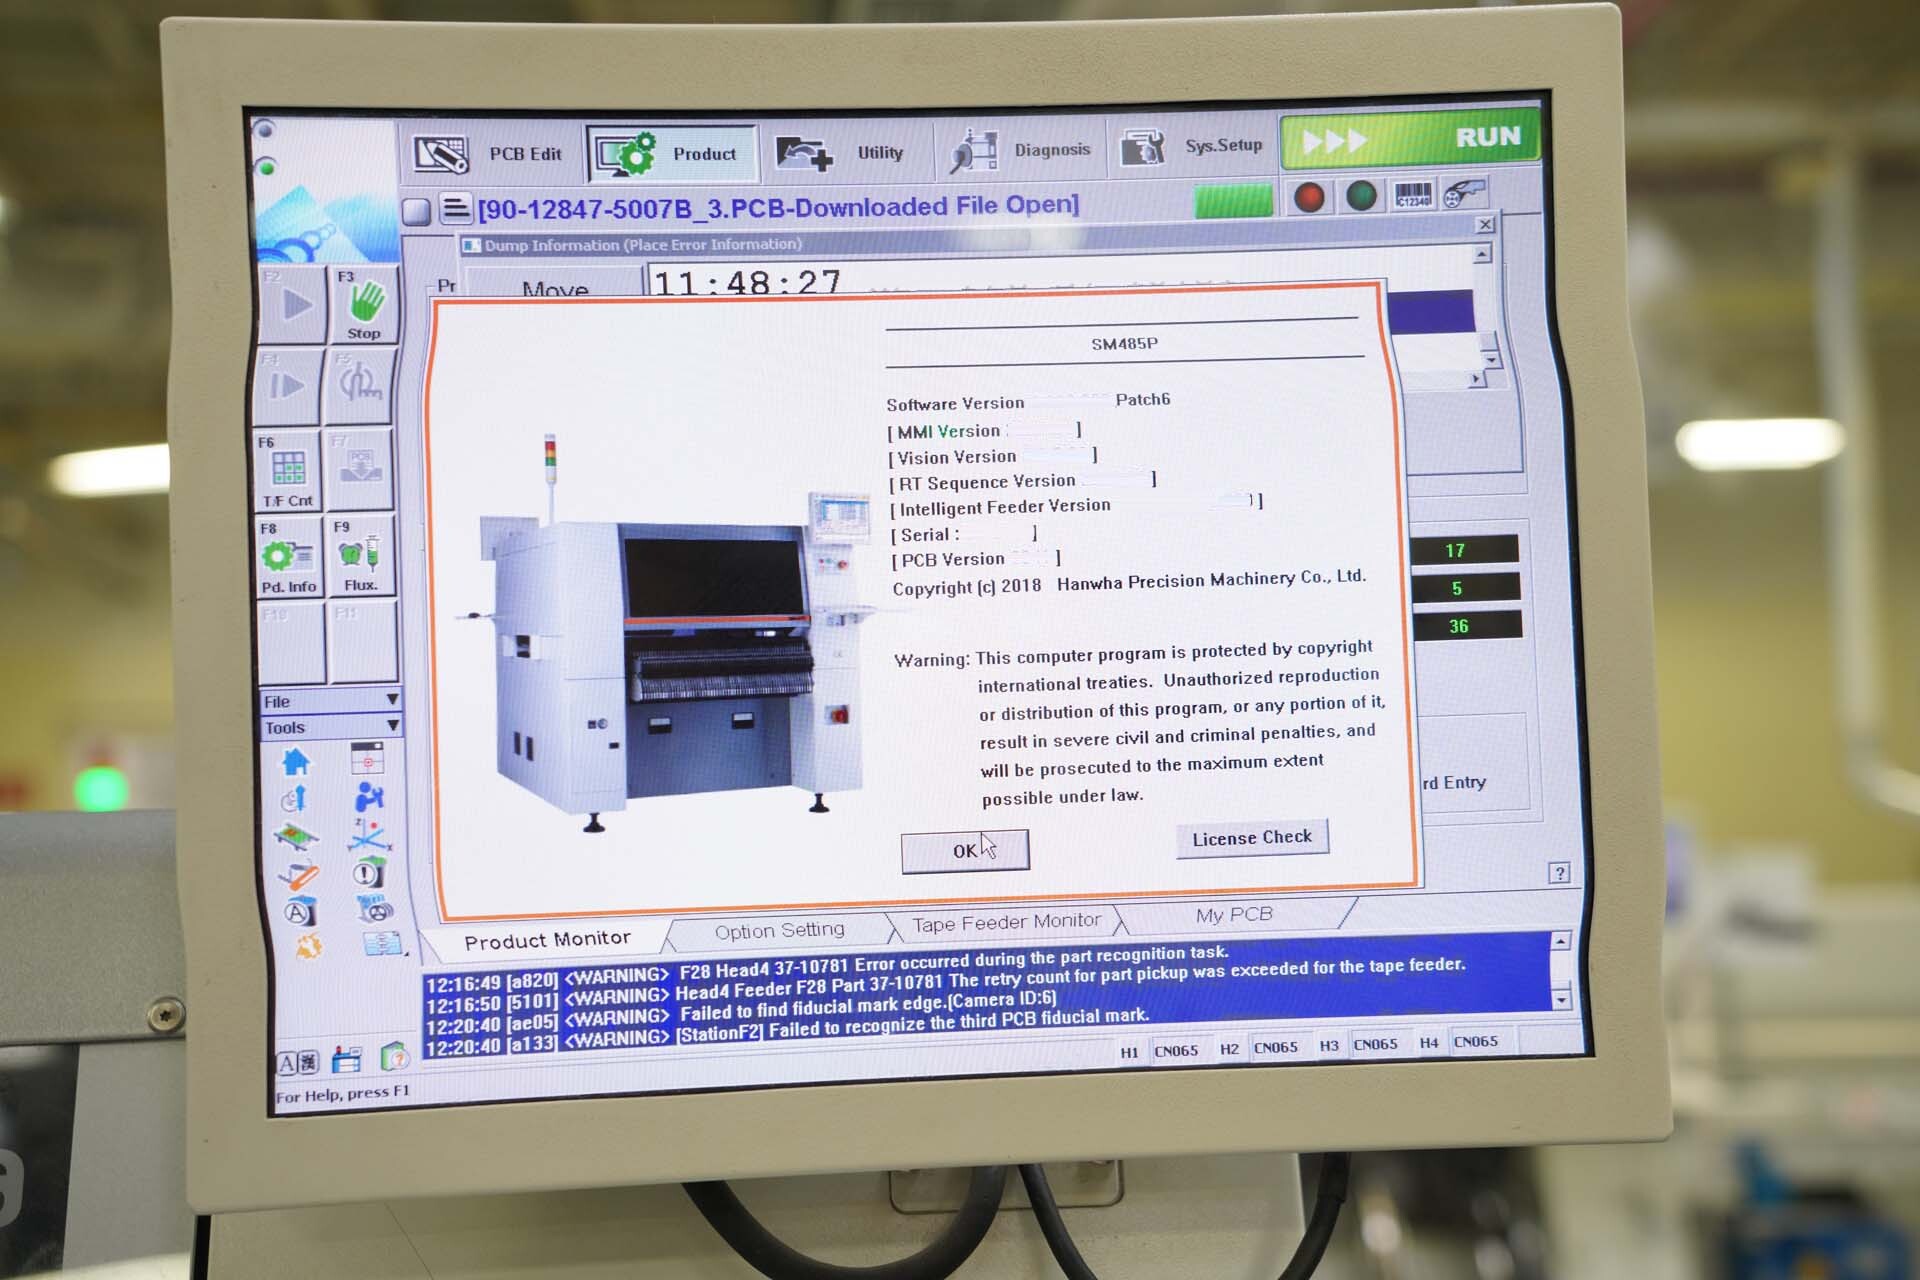
Task: Click scroll-up arrow of warning log
Action: click(x=1560, y=941)
